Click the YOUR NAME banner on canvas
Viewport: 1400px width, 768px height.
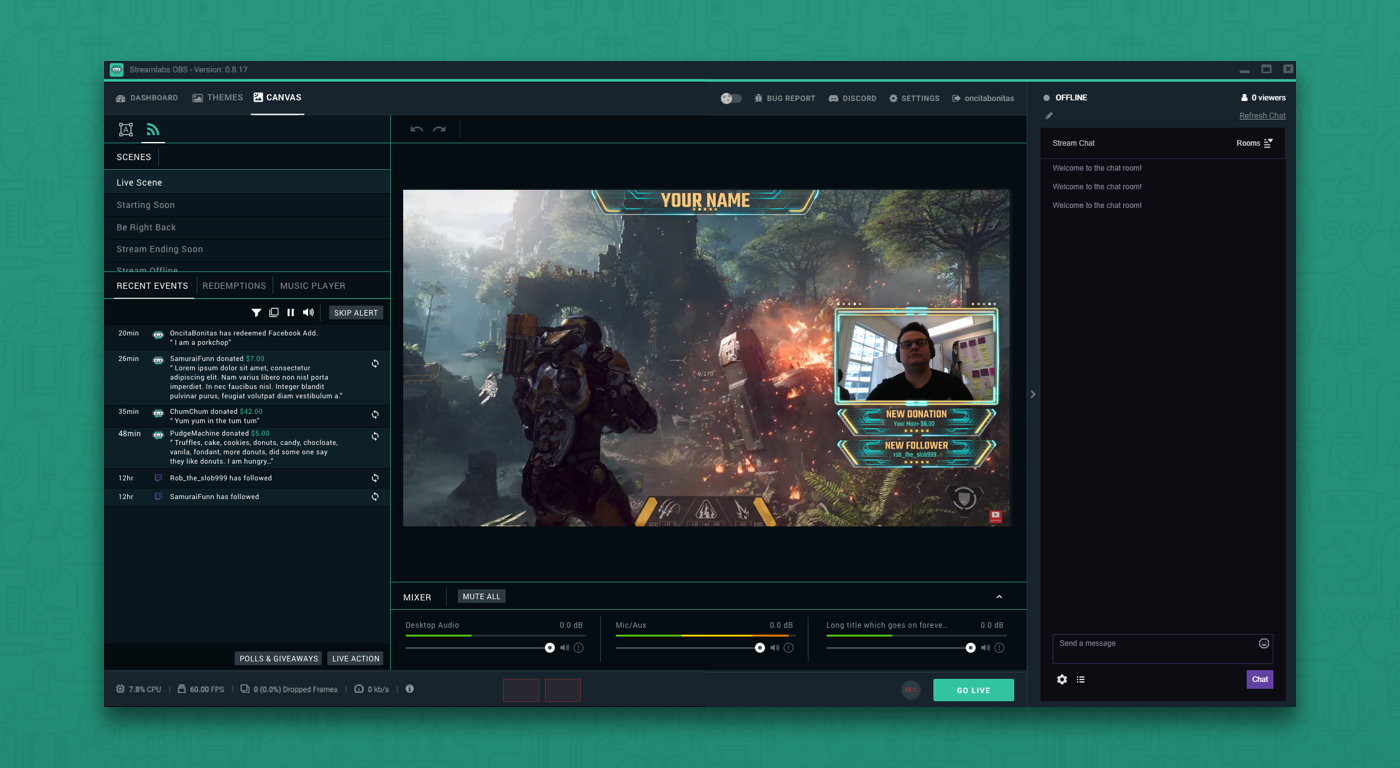click(705, 201)
